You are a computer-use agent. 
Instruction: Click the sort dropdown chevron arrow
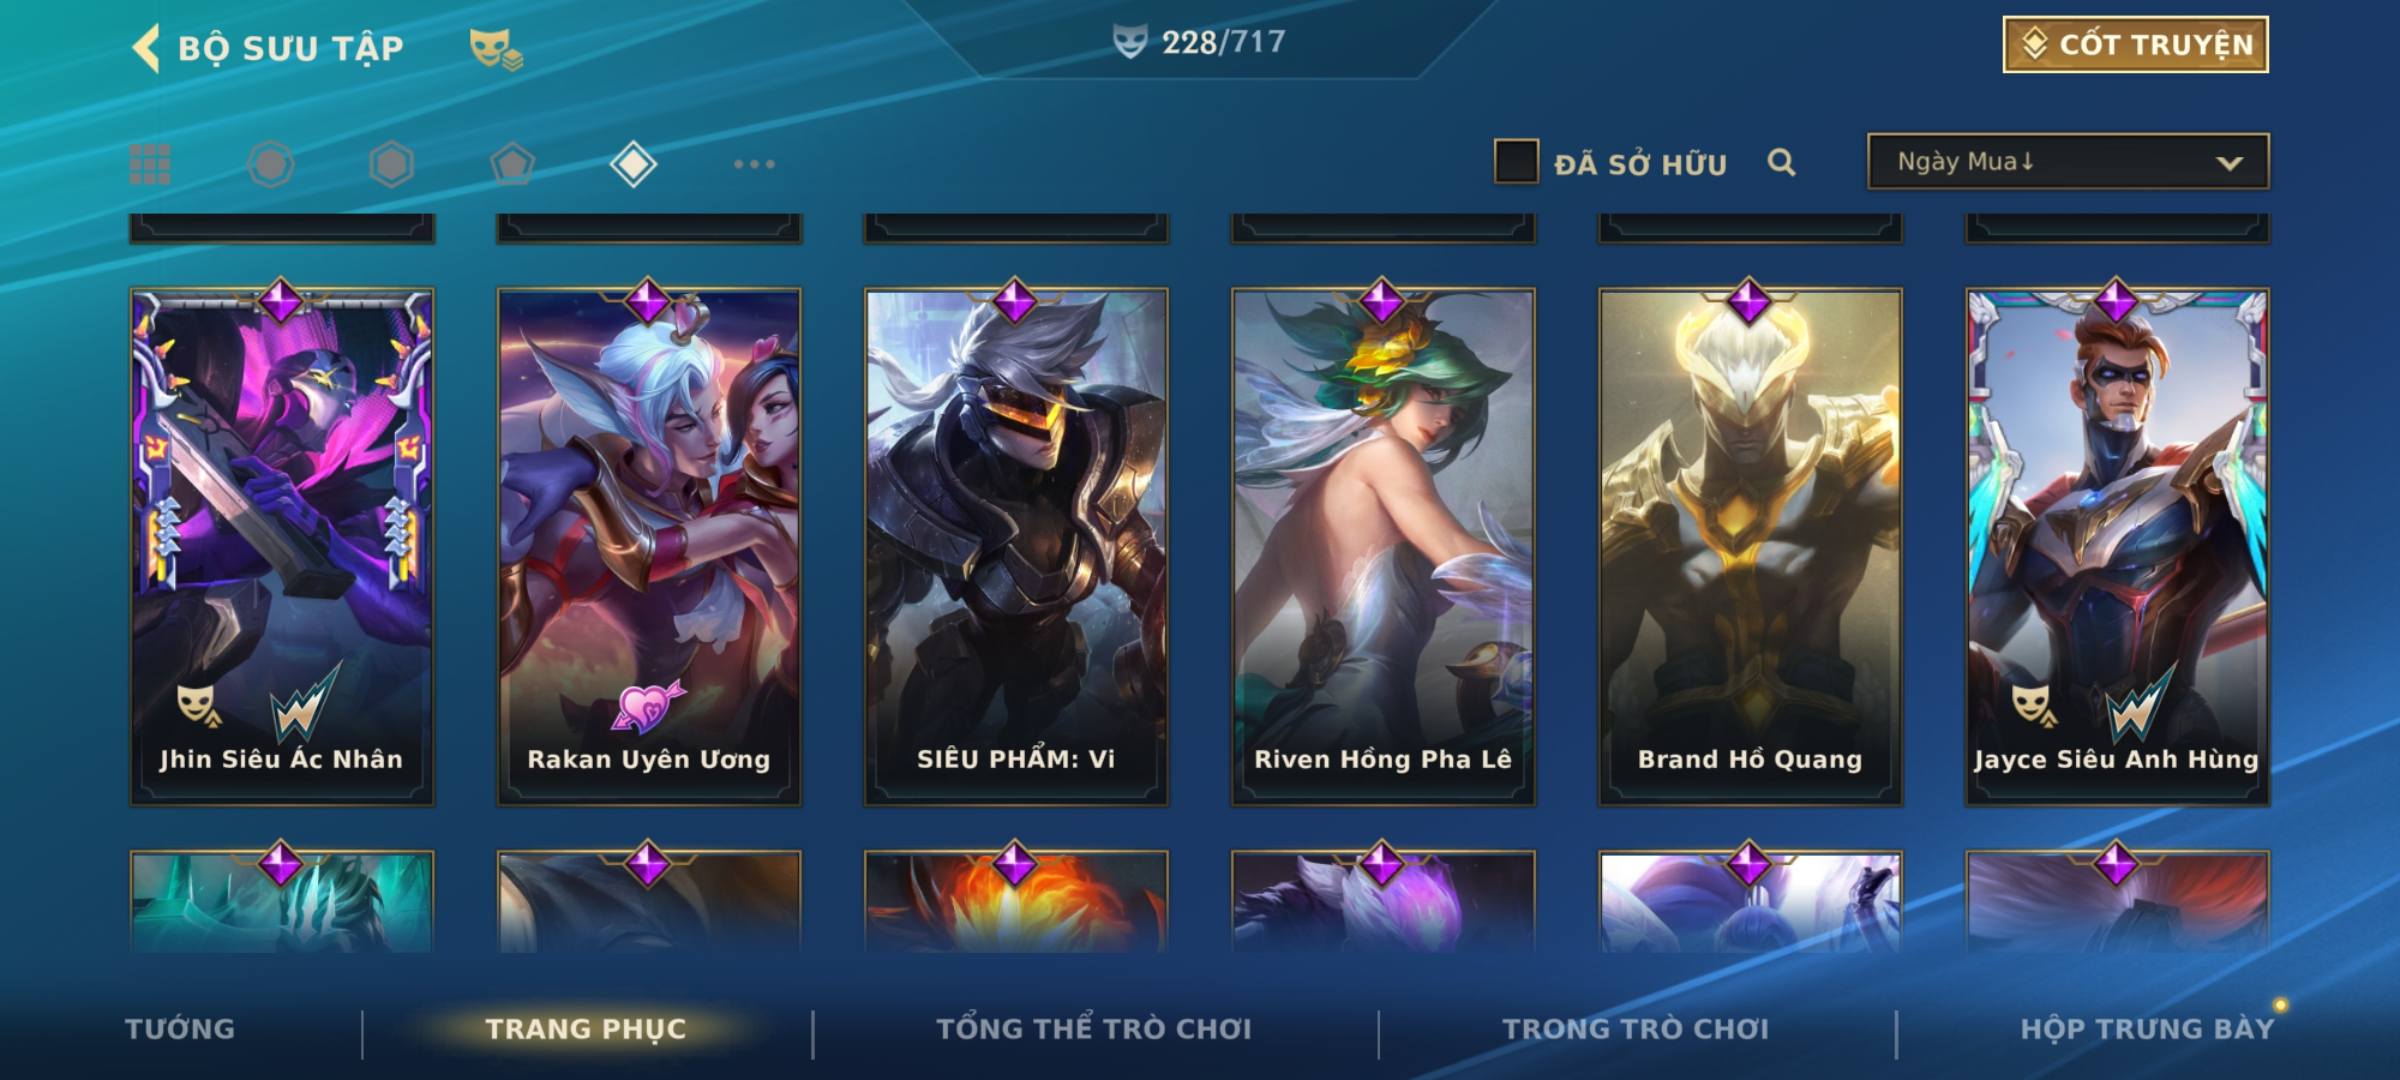pyautogui.click(x=2229, y=163)
